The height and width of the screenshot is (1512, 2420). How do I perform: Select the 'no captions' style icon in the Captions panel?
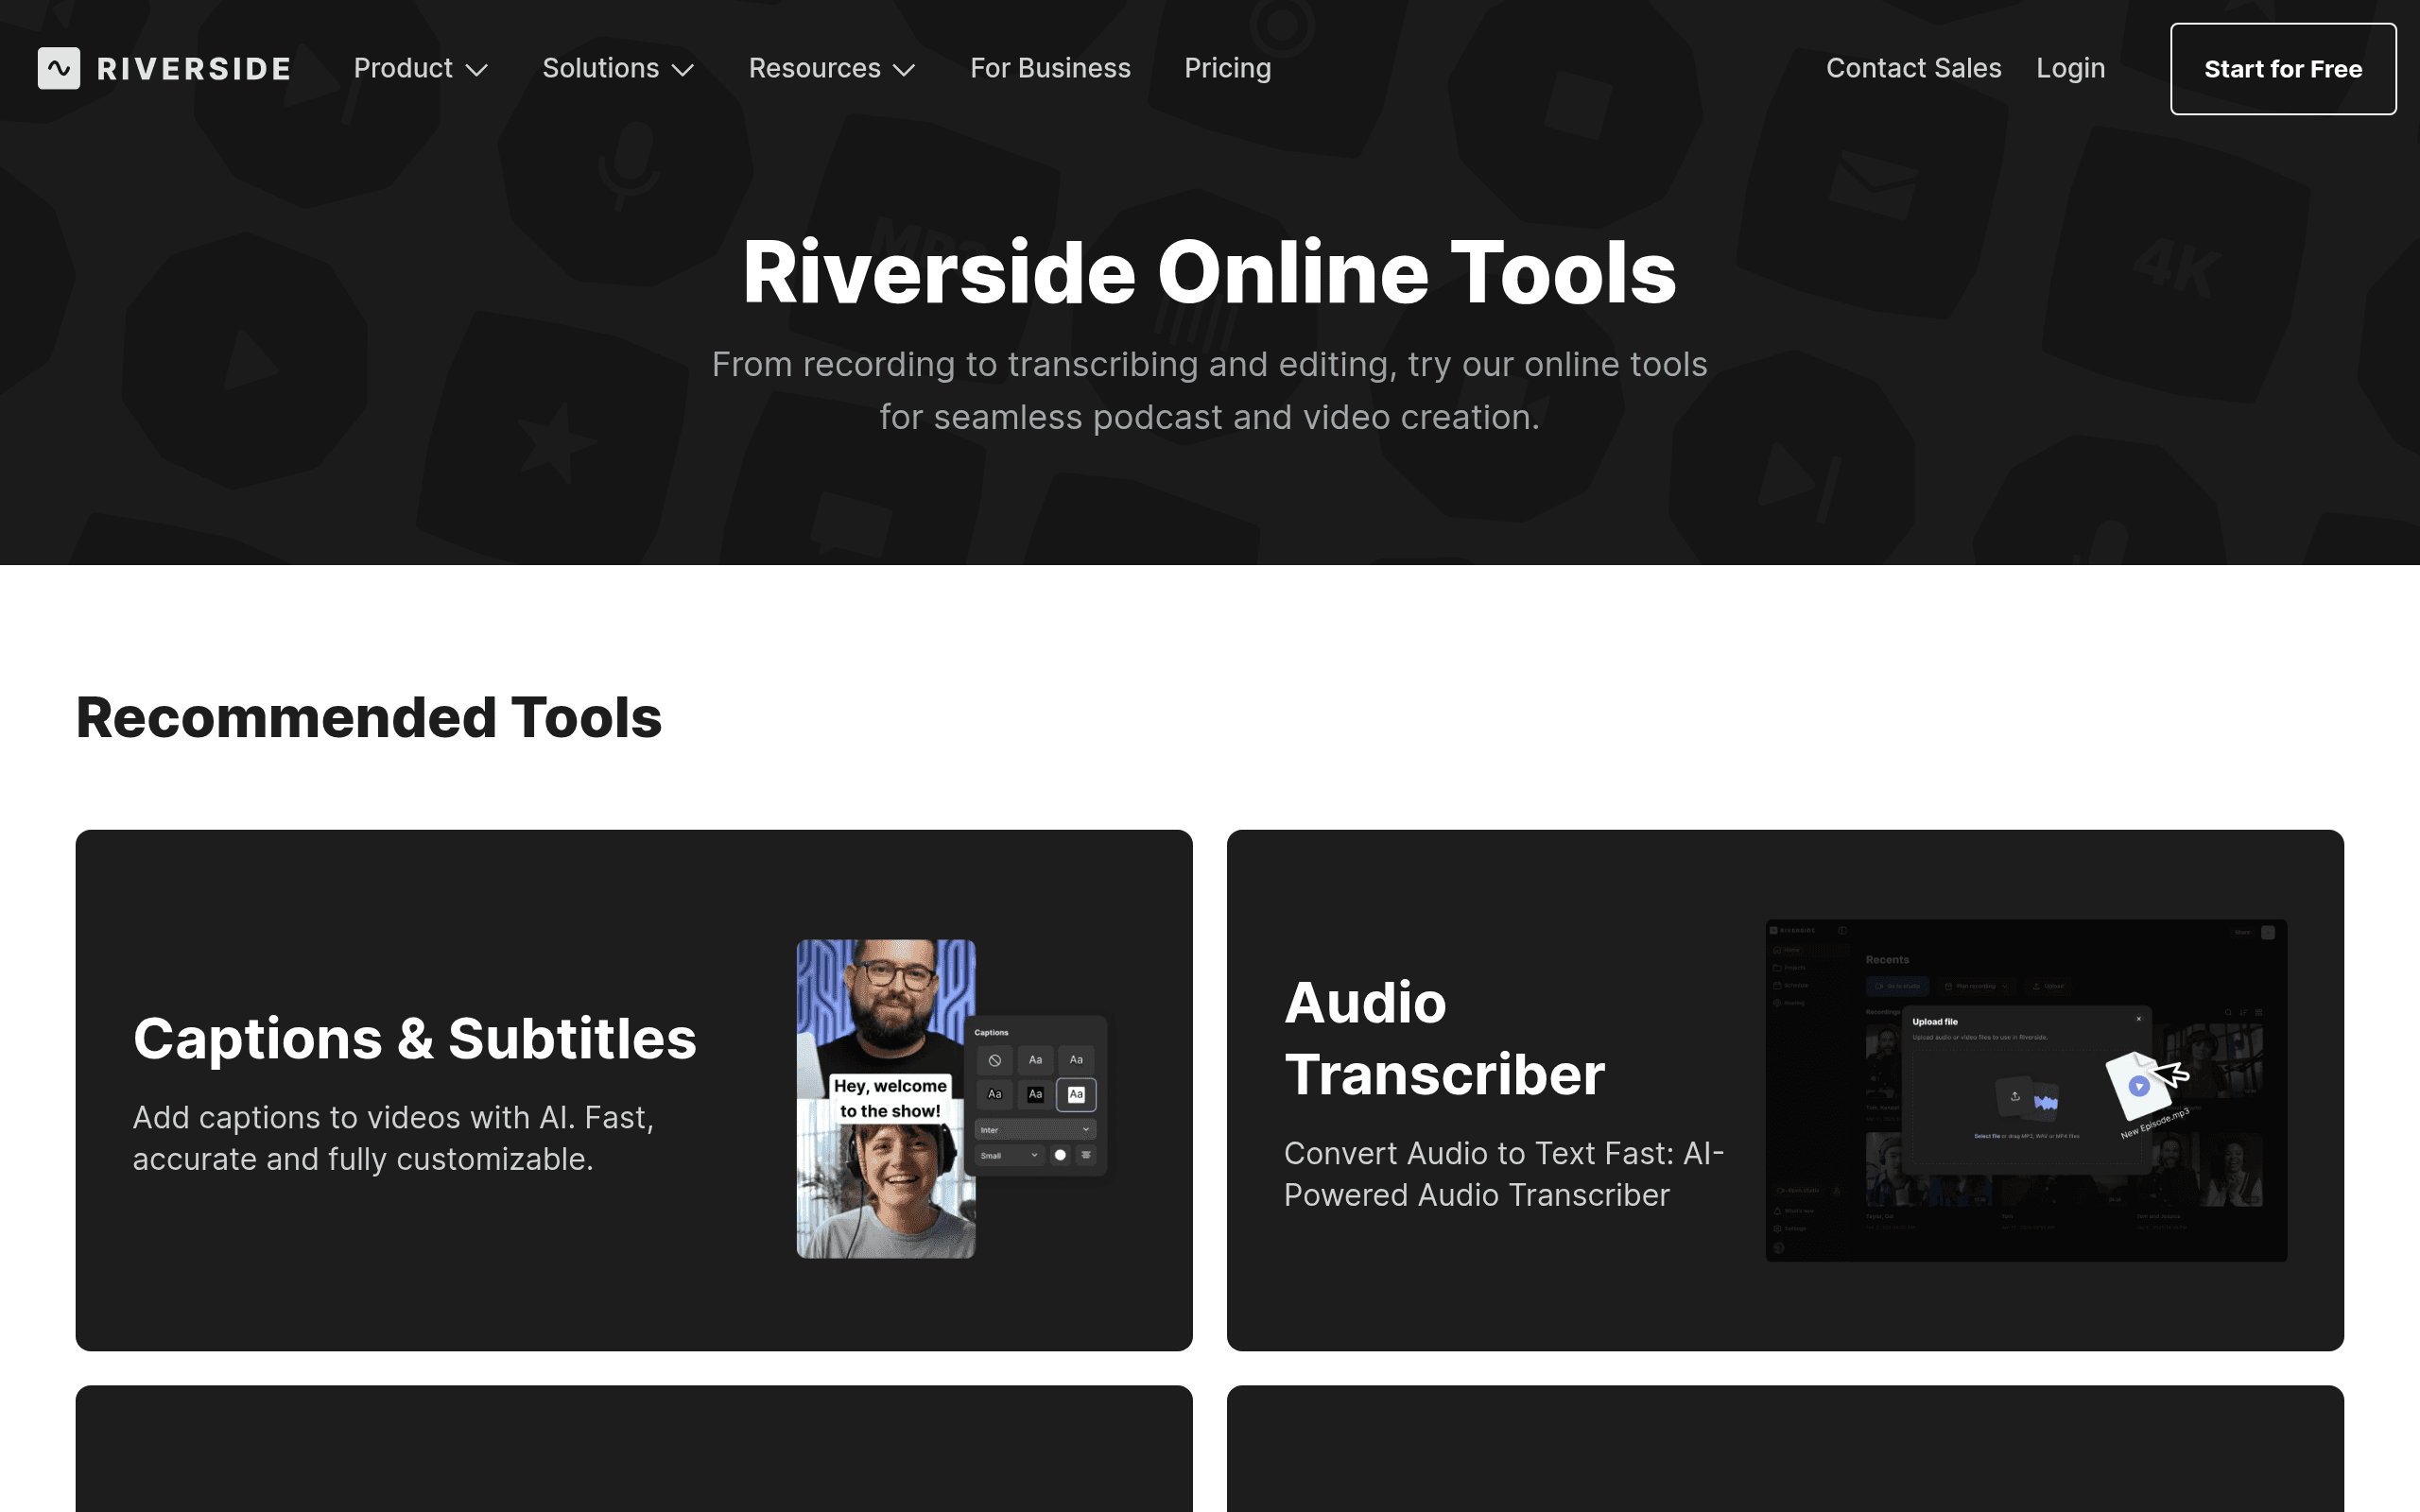pyautogui.click(x=995, y=1061)
